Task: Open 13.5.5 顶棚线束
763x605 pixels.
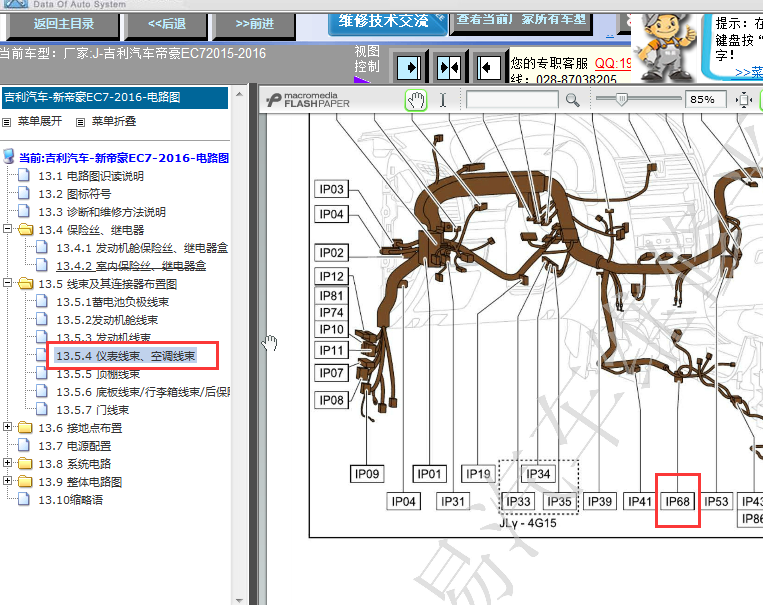Action: 98,374
